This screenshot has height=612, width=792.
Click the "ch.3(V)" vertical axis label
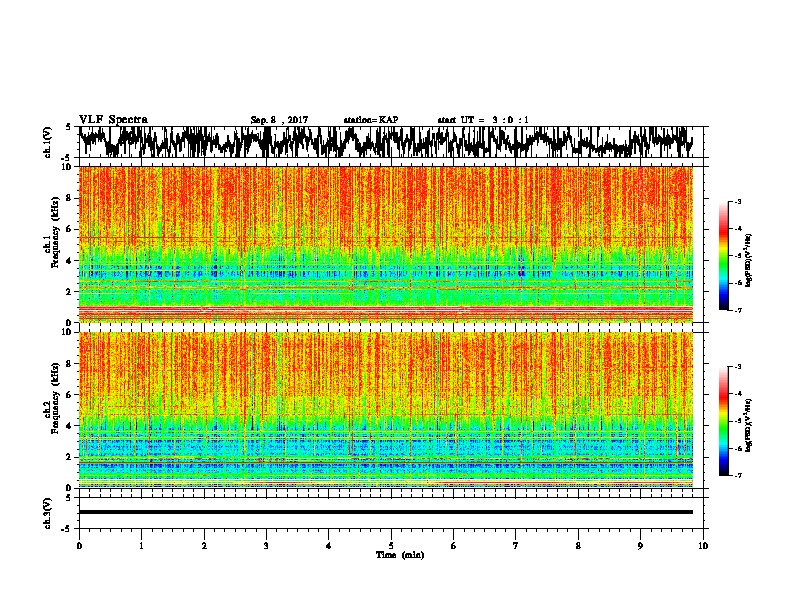coord(48,513)
